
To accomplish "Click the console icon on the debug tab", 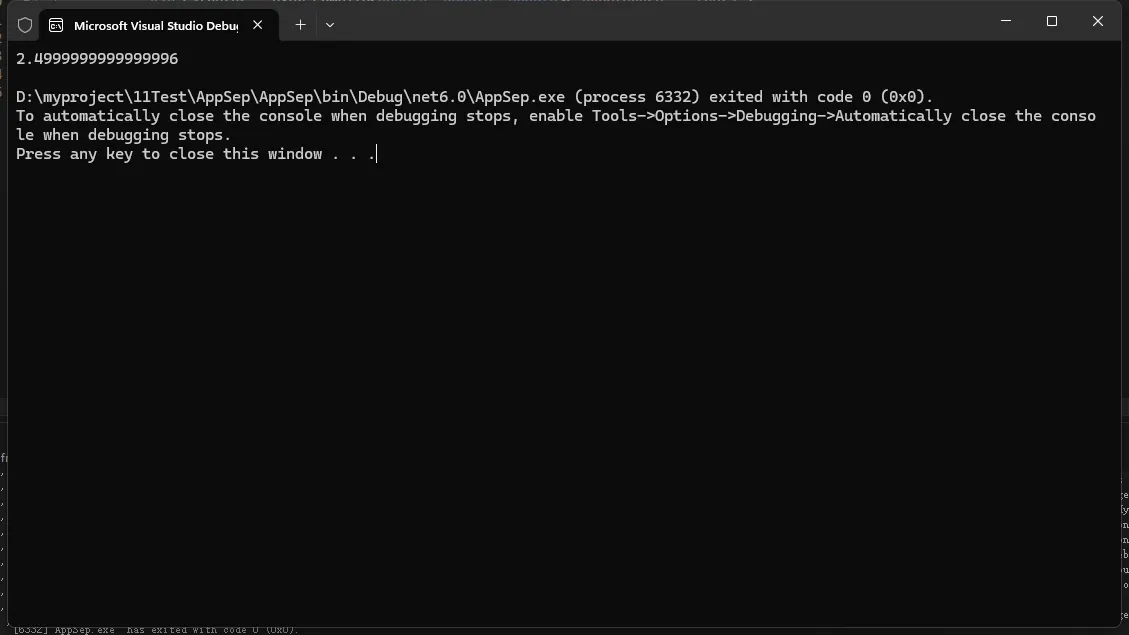I will click(x=57, y=25).
